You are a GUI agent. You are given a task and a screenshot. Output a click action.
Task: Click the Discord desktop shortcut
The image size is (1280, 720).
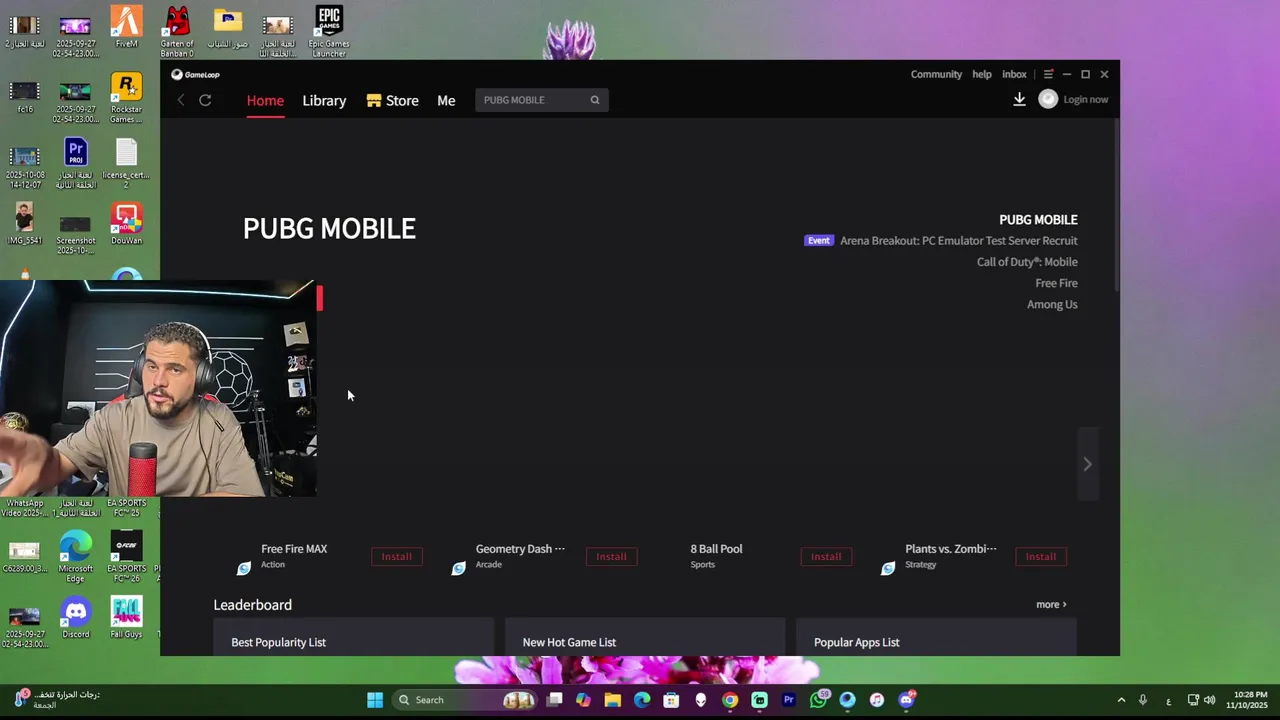pos(76,617)
